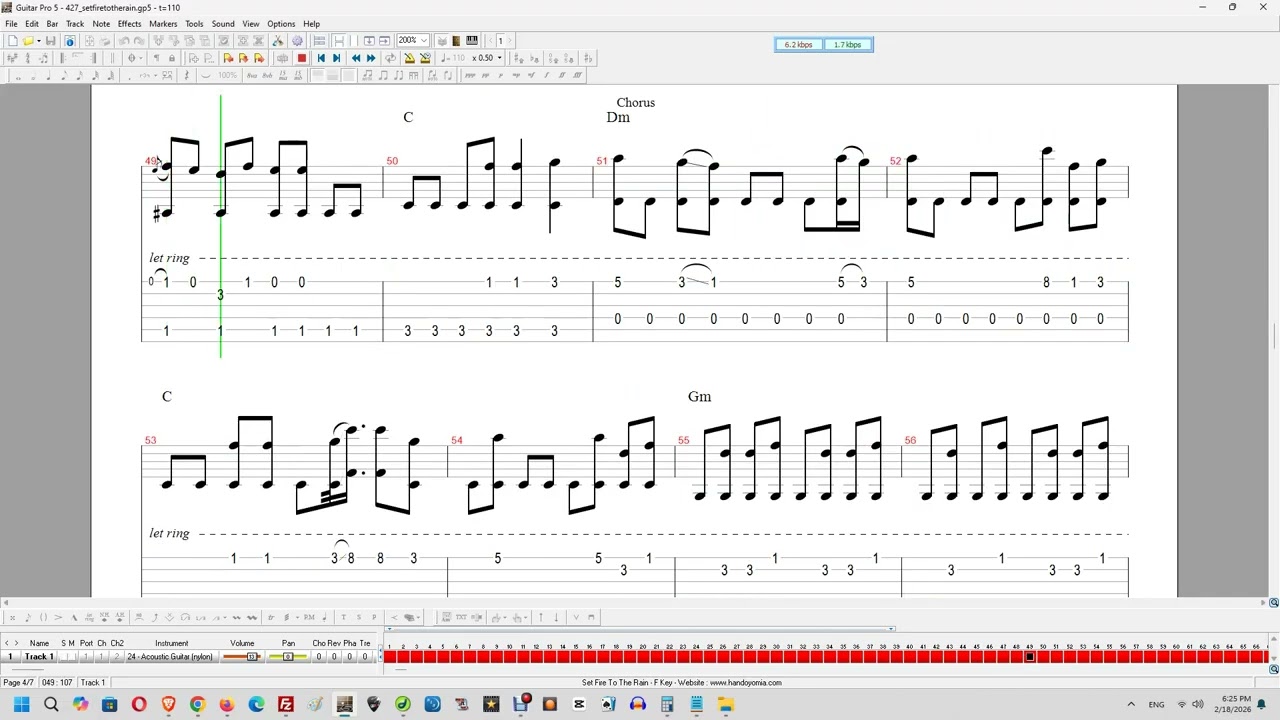Click bar 49 marker in track timeline

point(1029,657)
